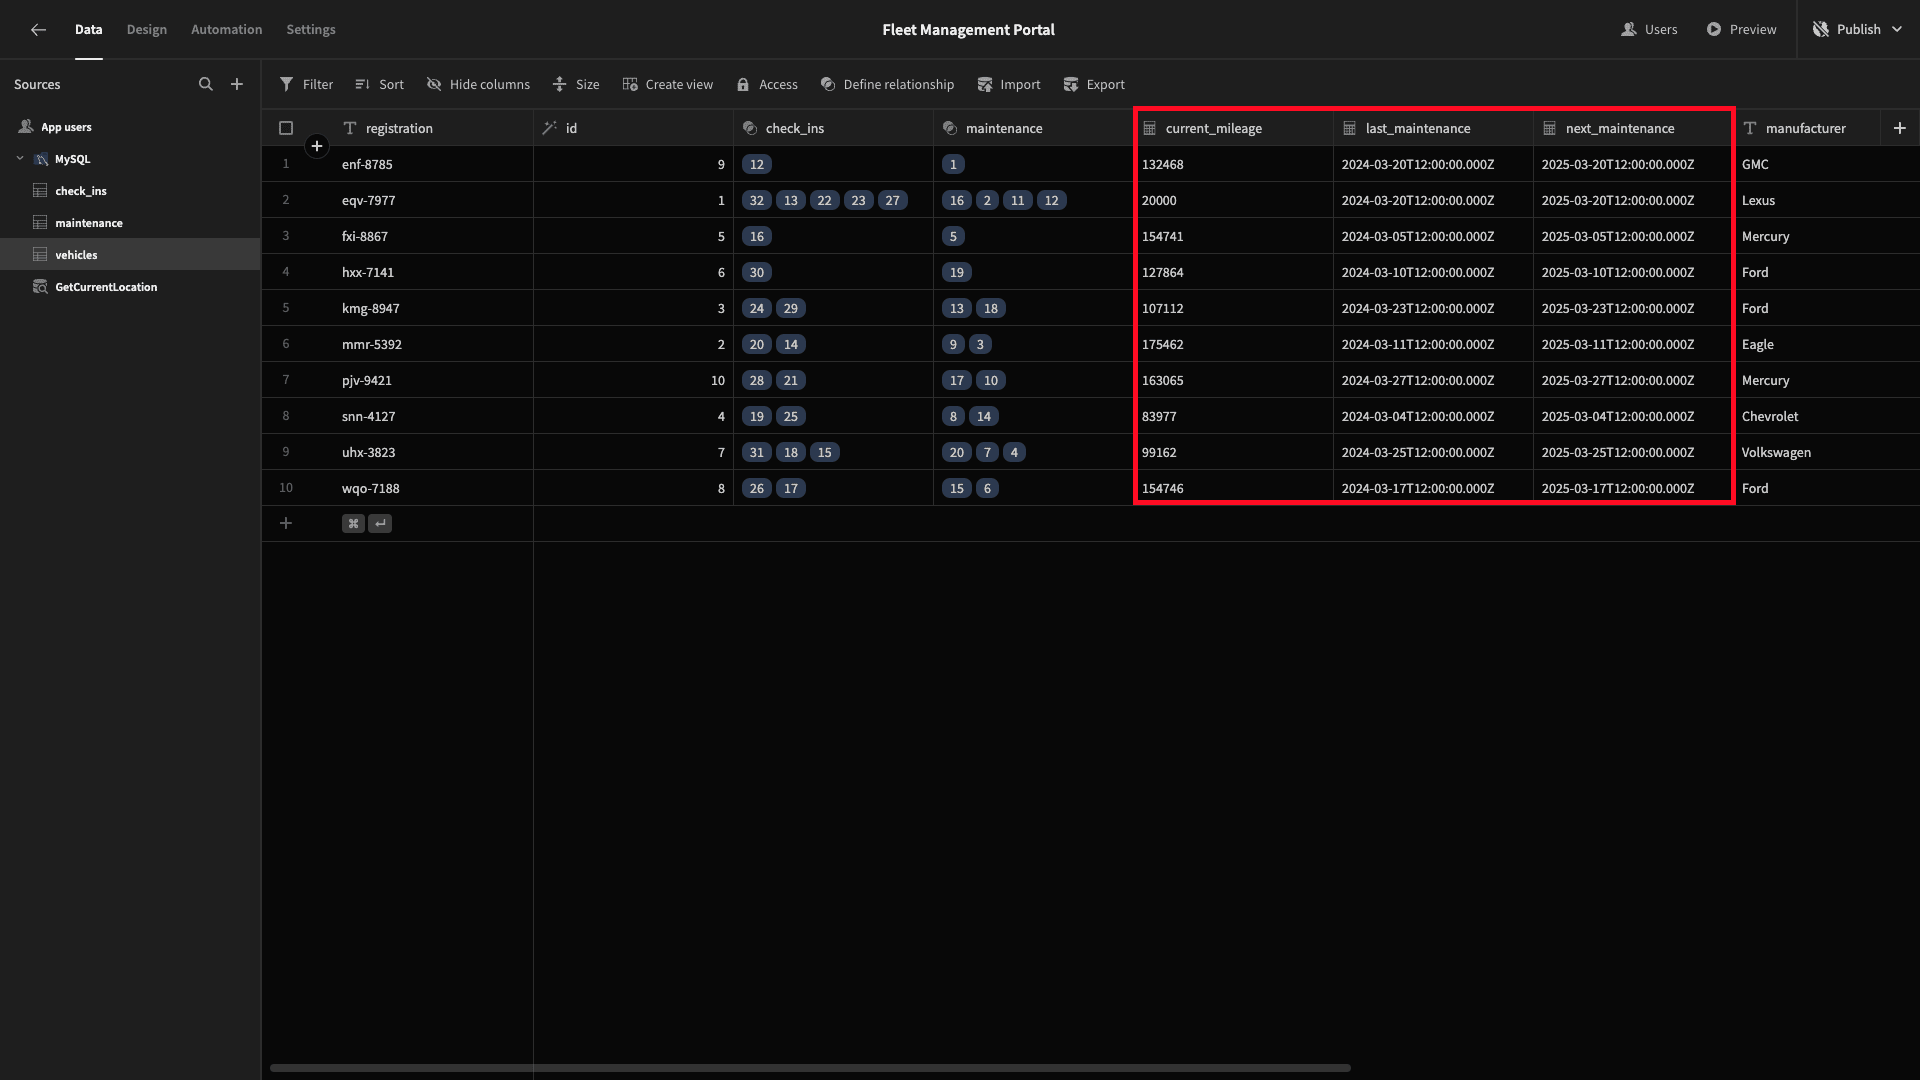Preview the app
1920x1080 pixels.
coord(1741,30)
